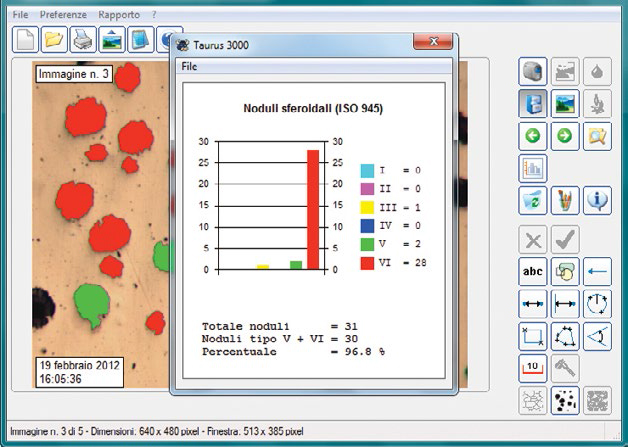Click the new document icon
The width and height of the screenshot is (628, 447).
coord(25,40)
